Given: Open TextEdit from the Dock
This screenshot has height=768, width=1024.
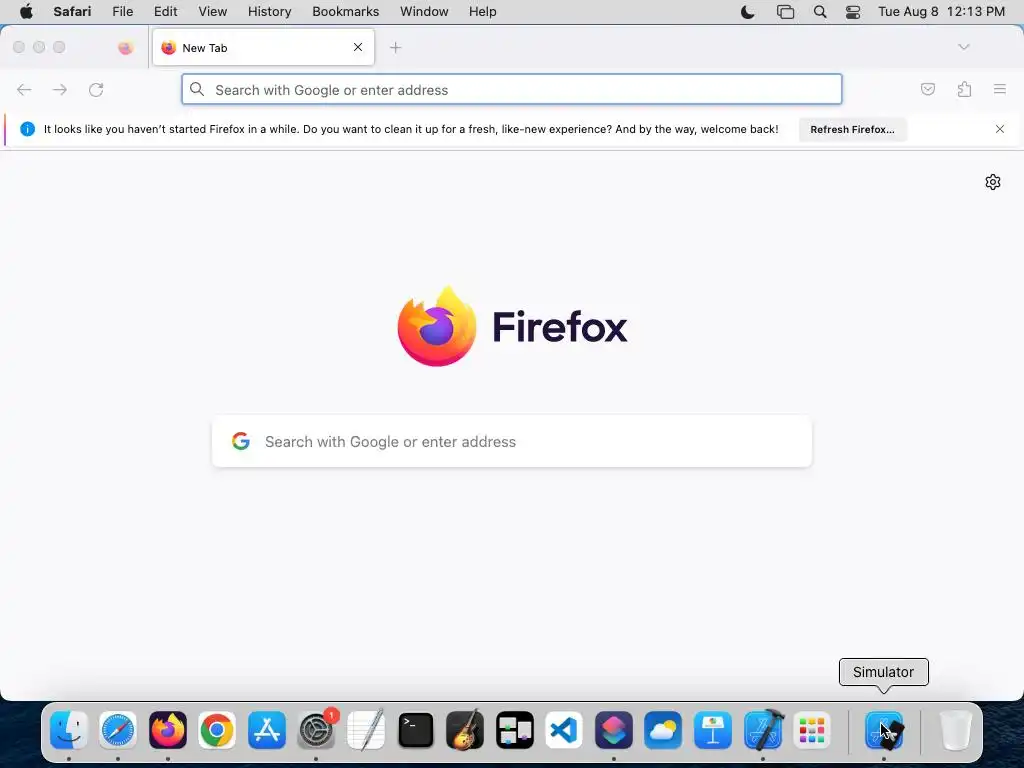Looking at the screenshot, I should [366, 729].
